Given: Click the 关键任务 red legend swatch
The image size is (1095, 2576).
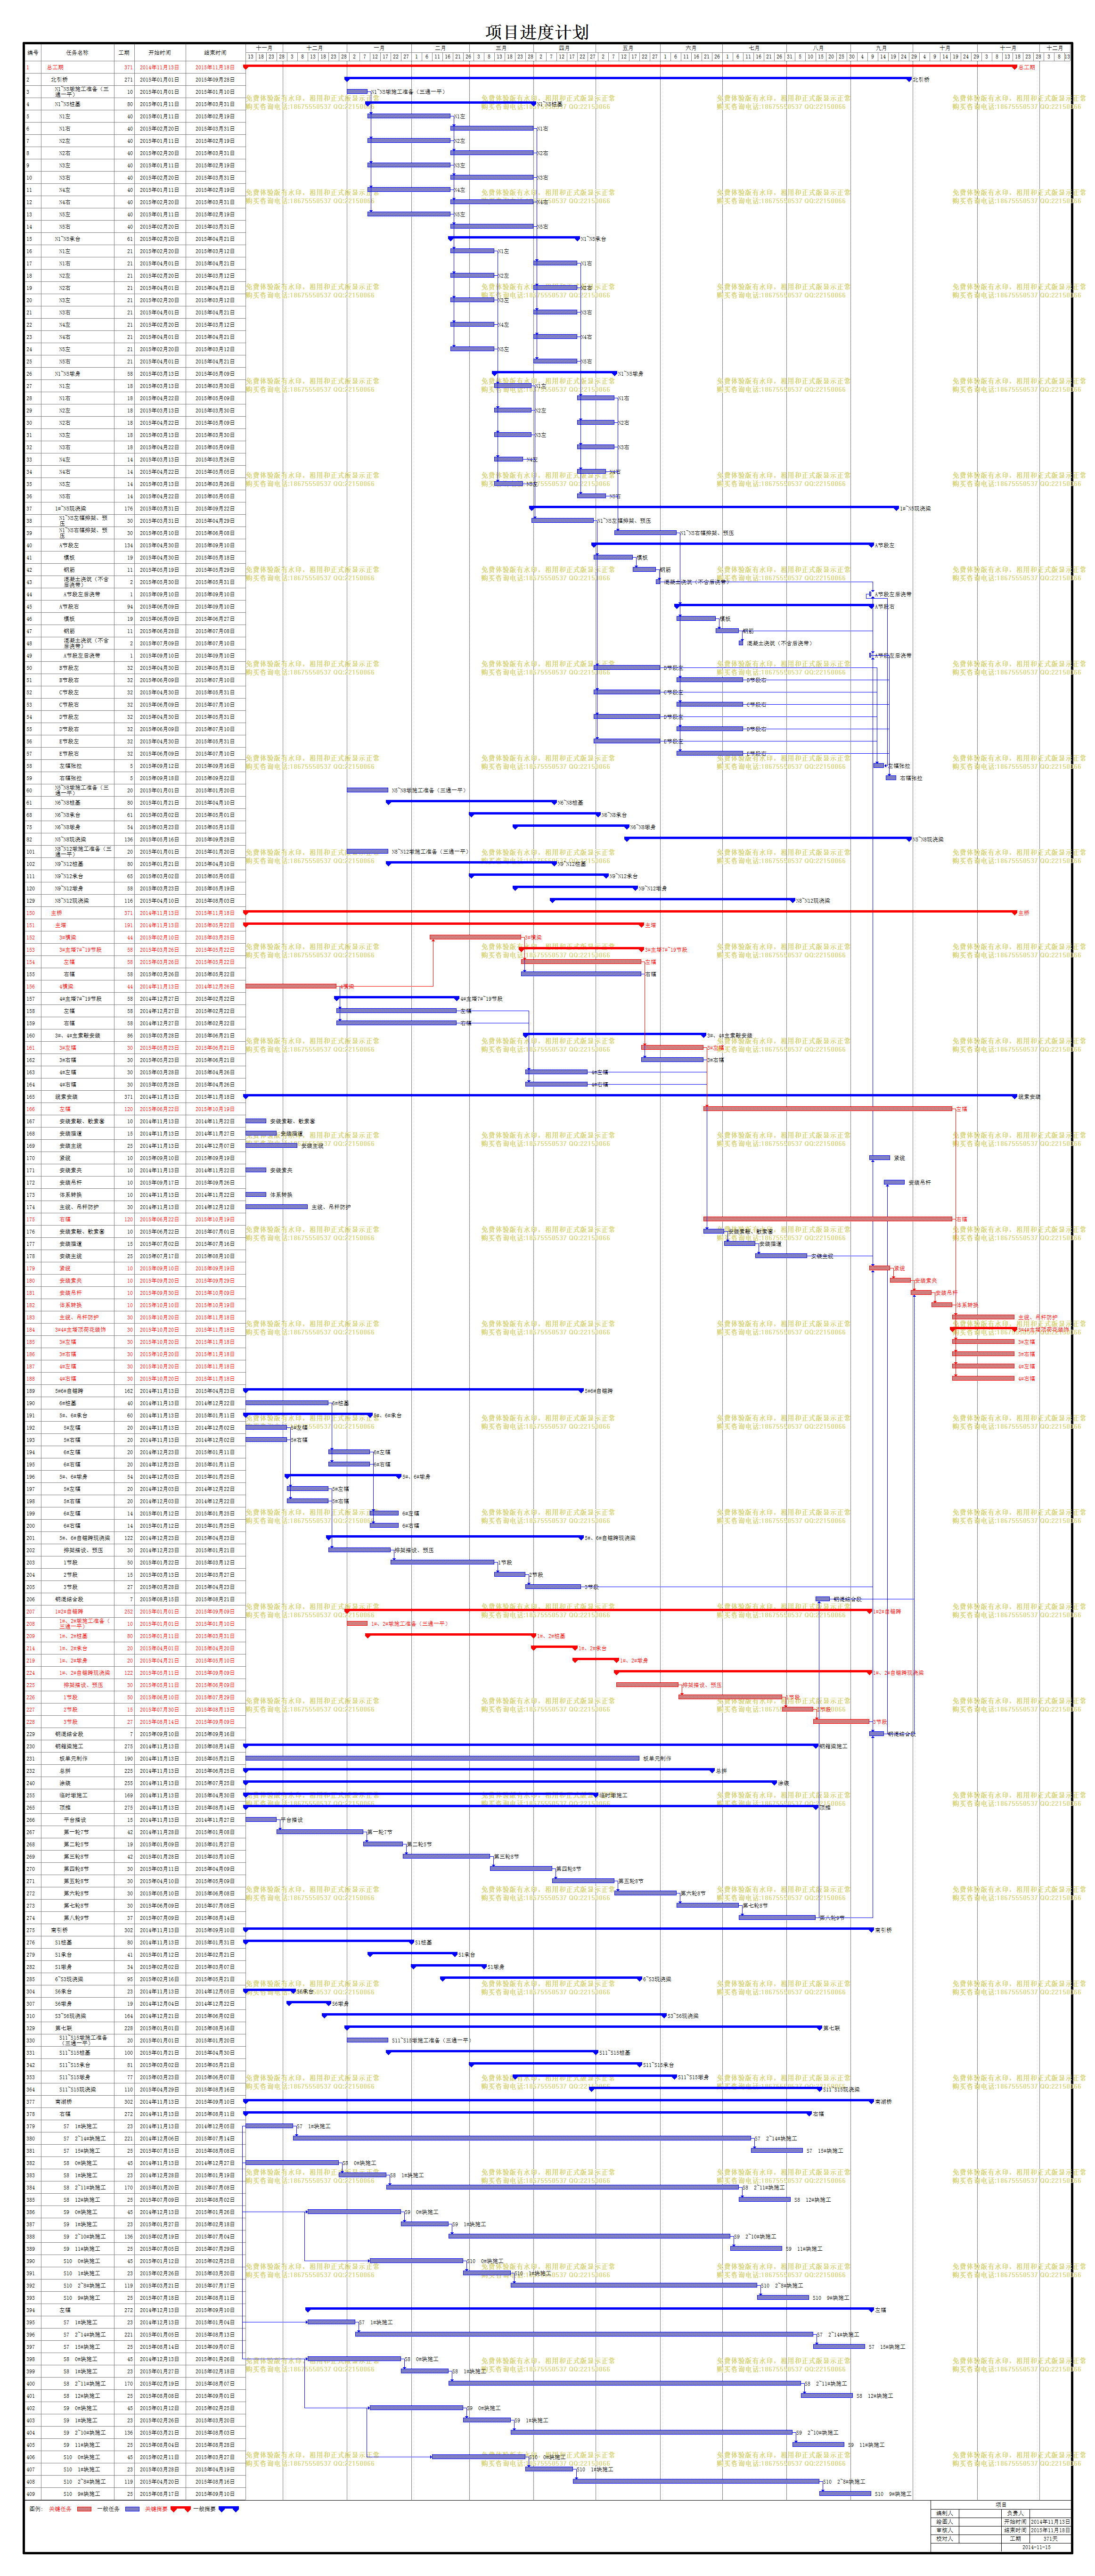Looking at the screenshot, I should (84, 2509).
